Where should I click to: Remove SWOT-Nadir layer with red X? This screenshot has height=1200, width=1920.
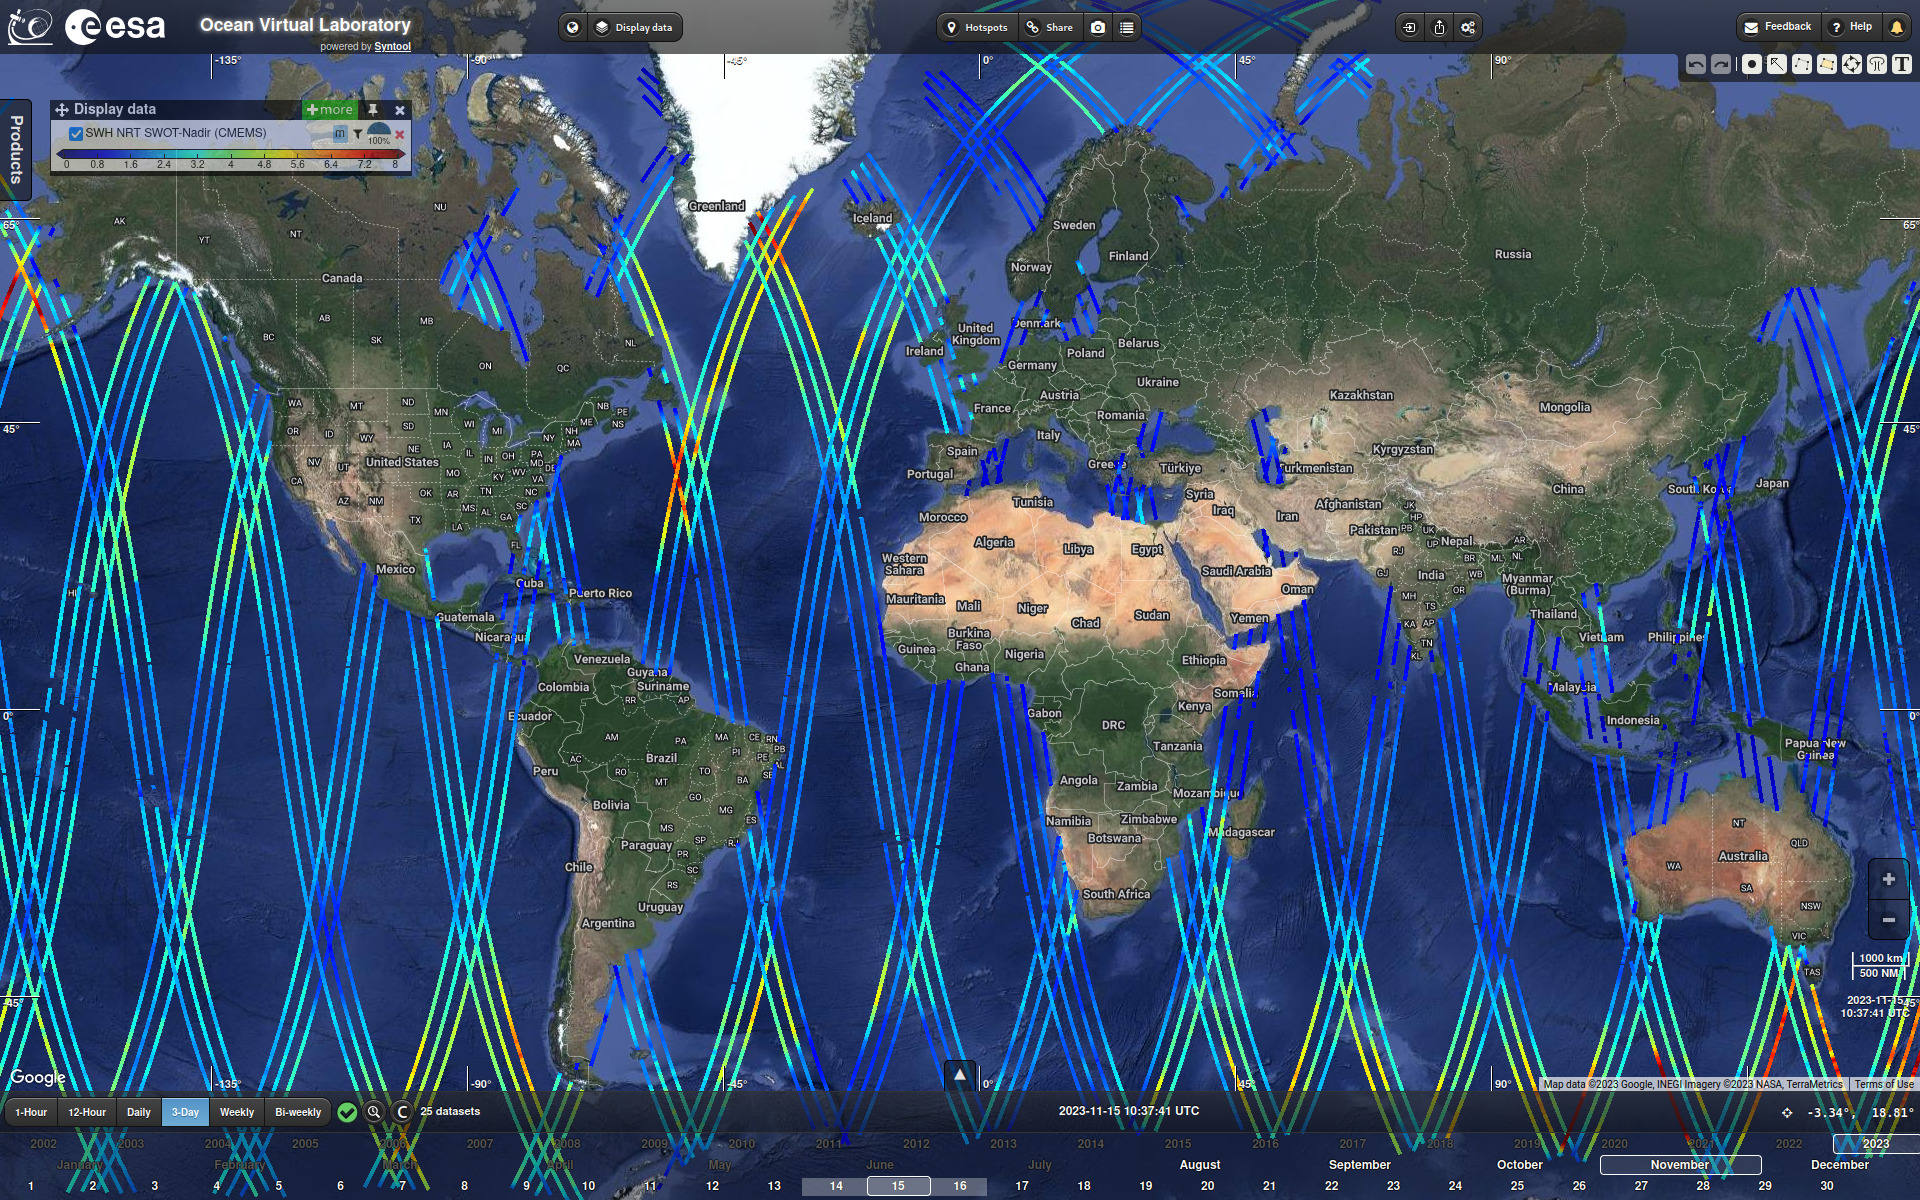(400, 134)
